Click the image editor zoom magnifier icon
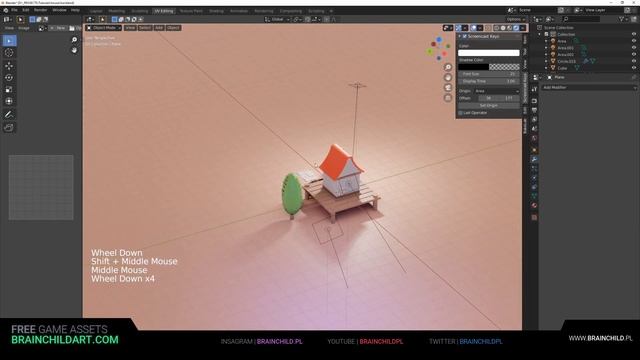Screen dimensions: 640x360 (x=74, y=40)
